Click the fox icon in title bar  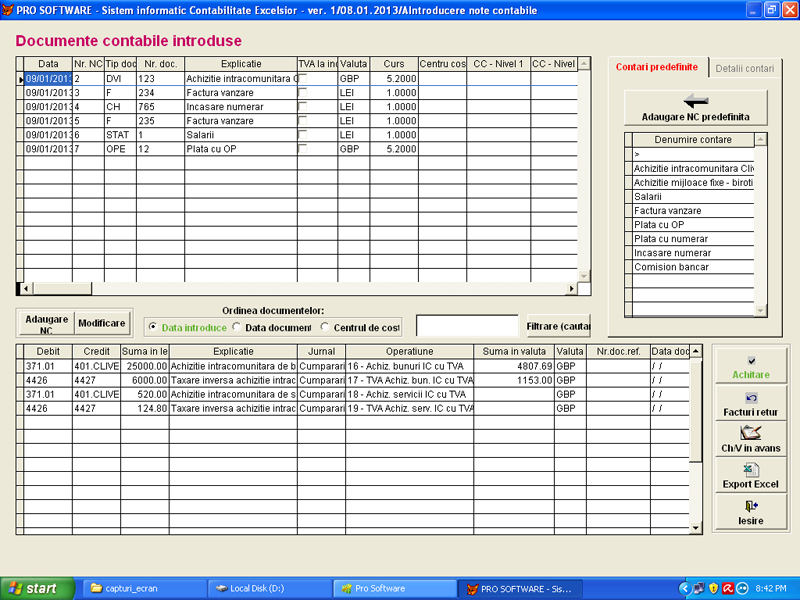pyautogui.click(x=8, y=10)
